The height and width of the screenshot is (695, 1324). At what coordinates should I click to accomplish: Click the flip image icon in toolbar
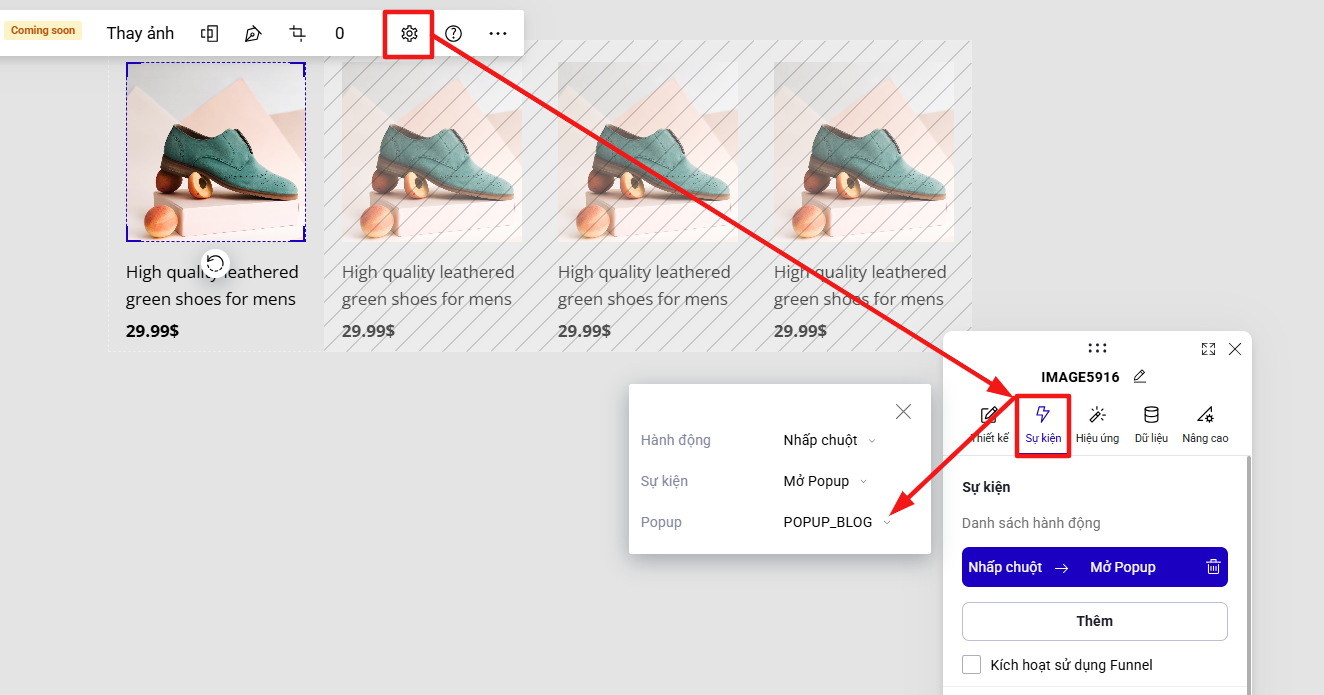point(209,33)
